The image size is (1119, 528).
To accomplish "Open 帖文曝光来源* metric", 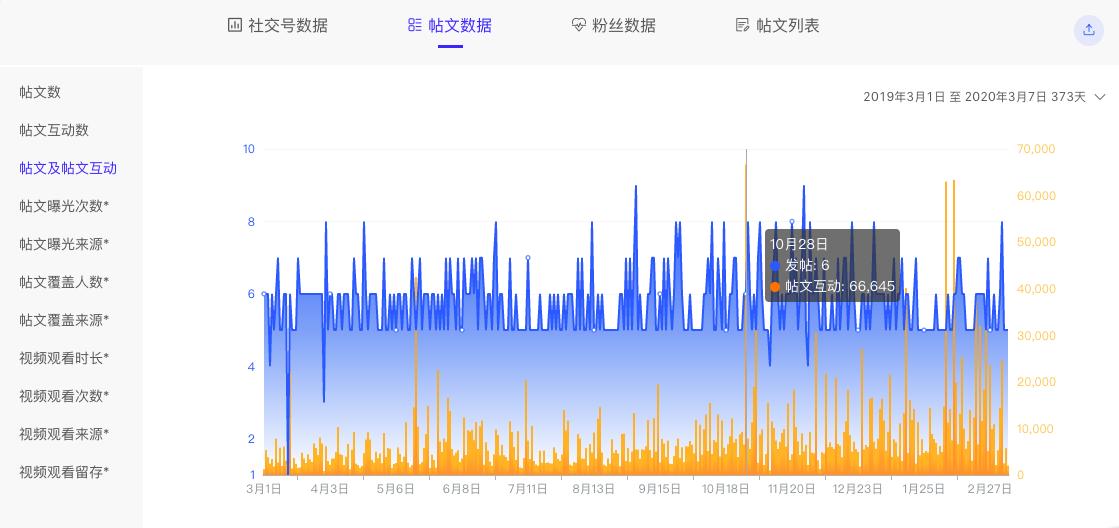I will (64, 244).
